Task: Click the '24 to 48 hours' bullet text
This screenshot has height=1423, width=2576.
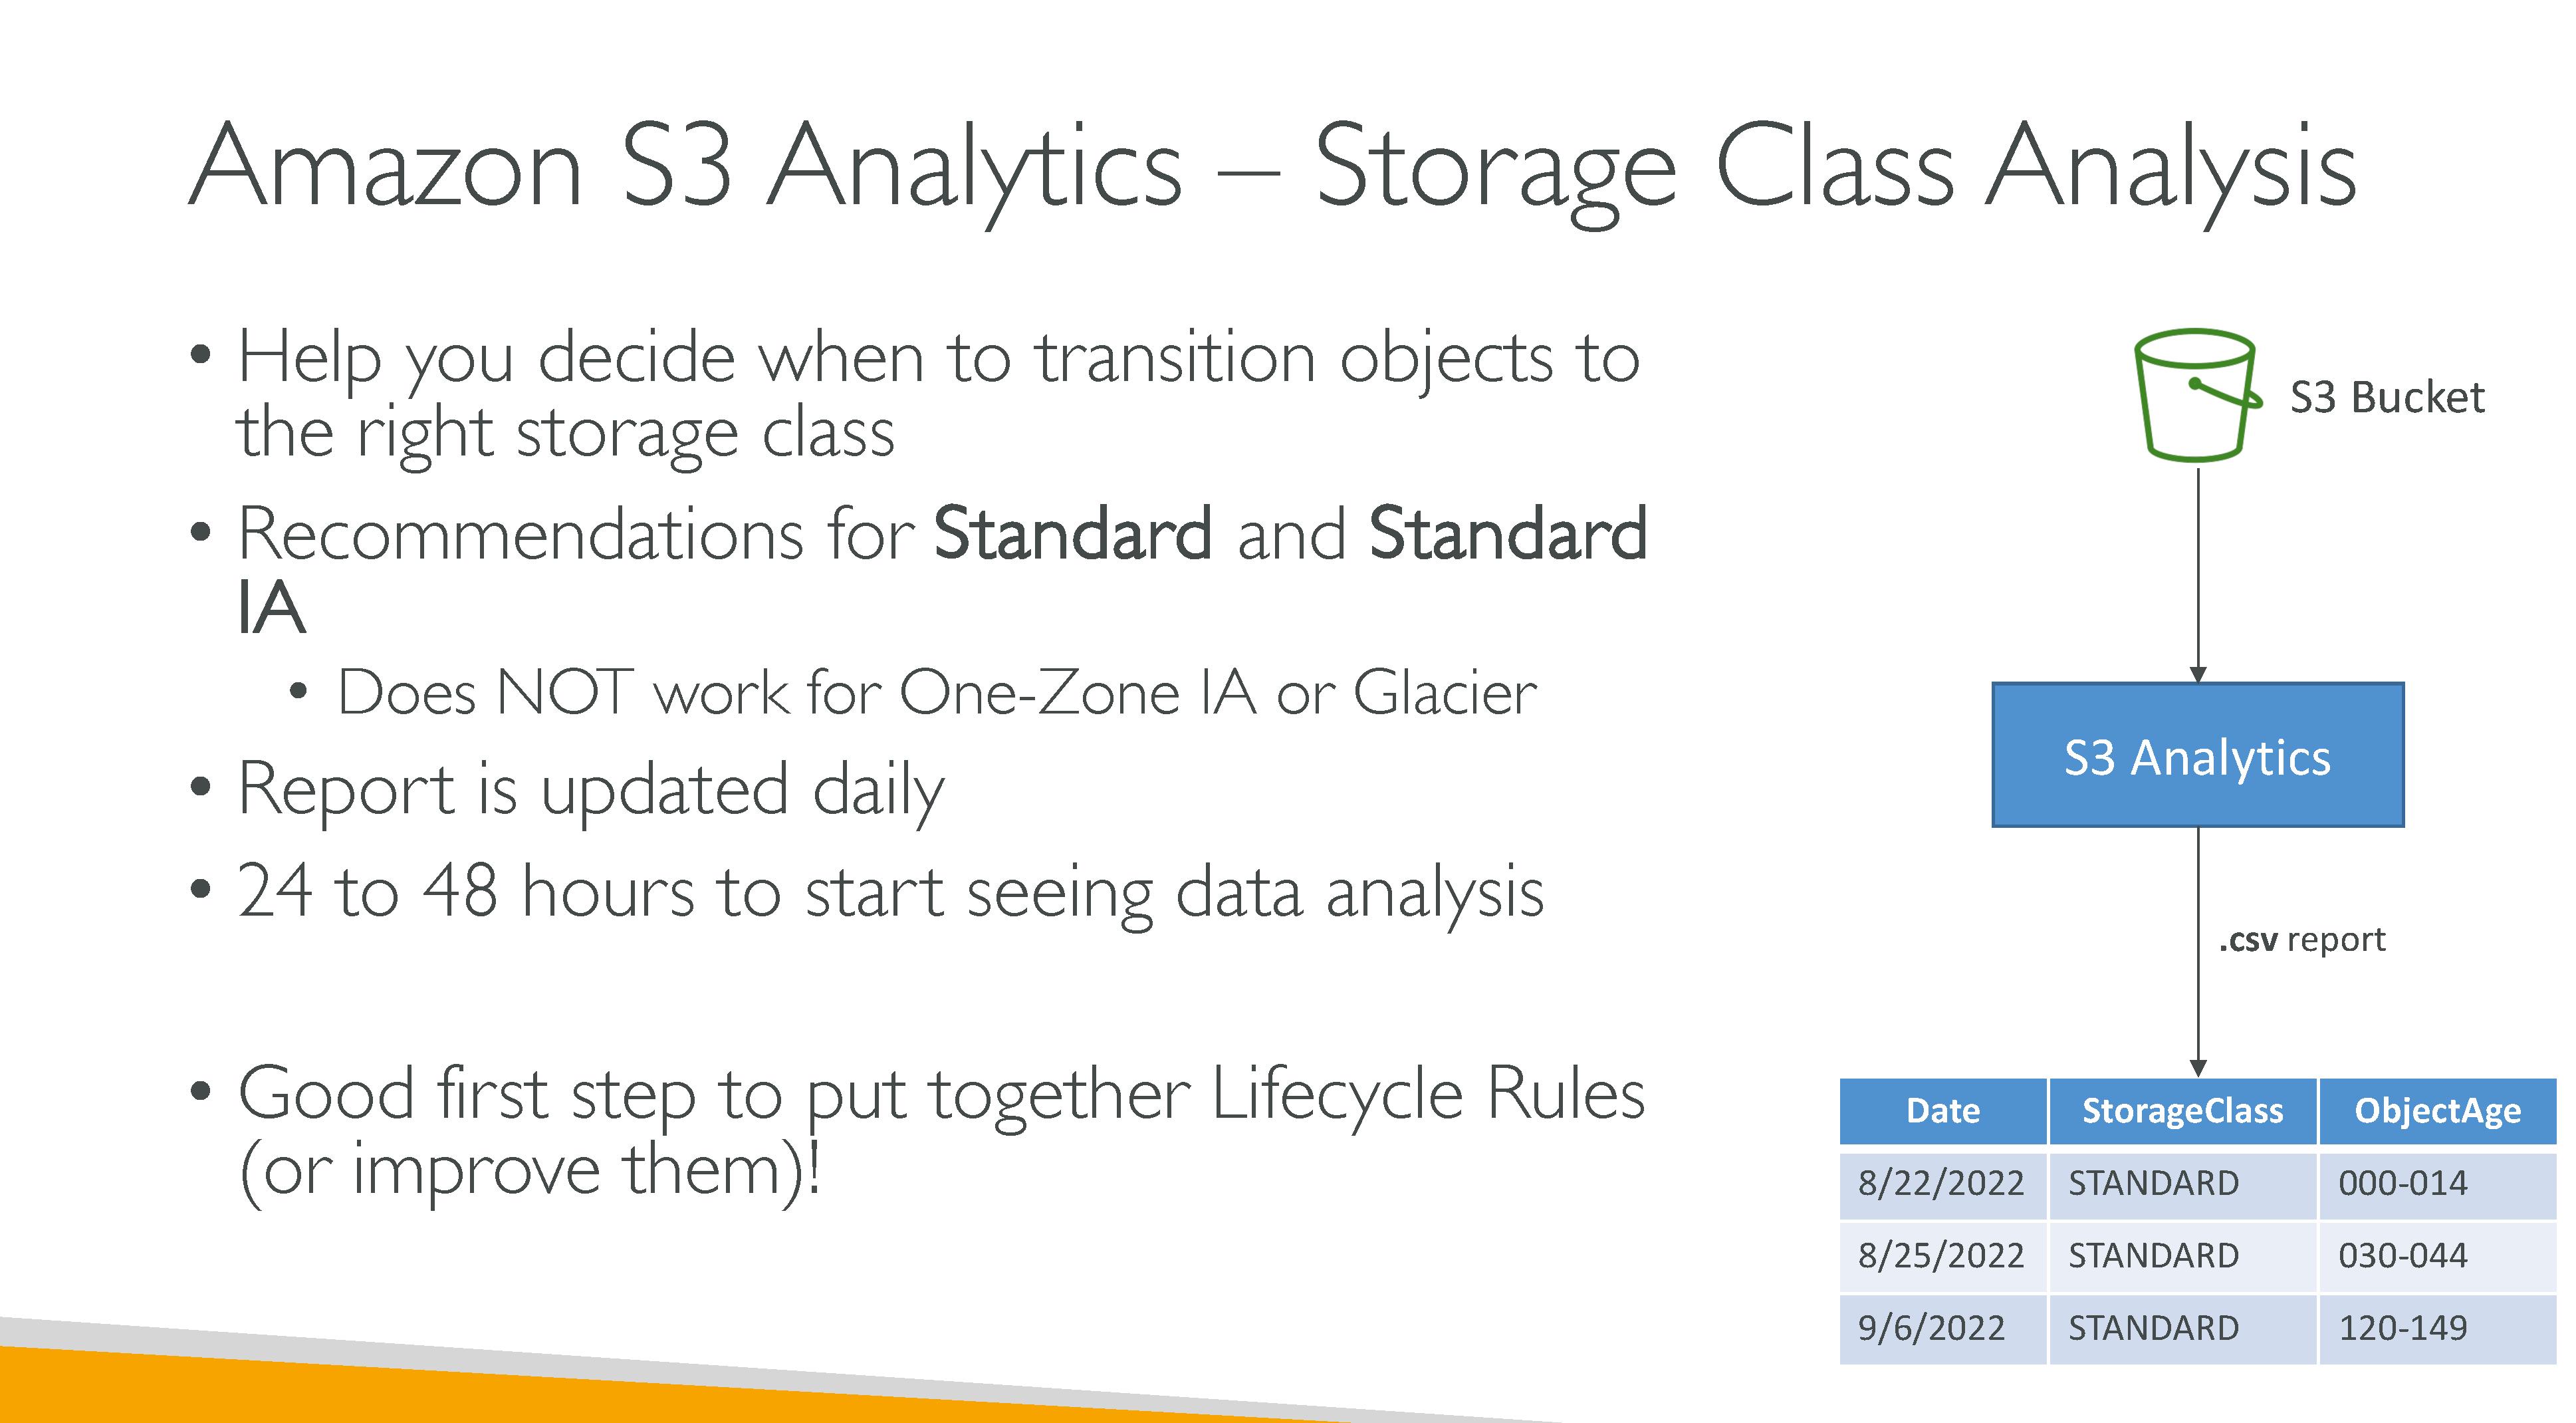Action: tap(890, 892)
